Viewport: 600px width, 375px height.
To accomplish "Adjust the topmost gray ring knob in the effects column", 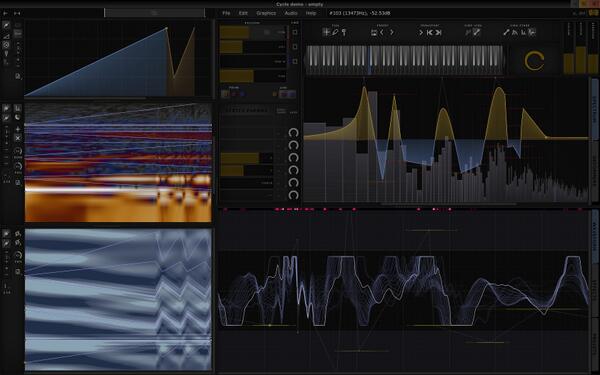I will click(x=293, y=133).
